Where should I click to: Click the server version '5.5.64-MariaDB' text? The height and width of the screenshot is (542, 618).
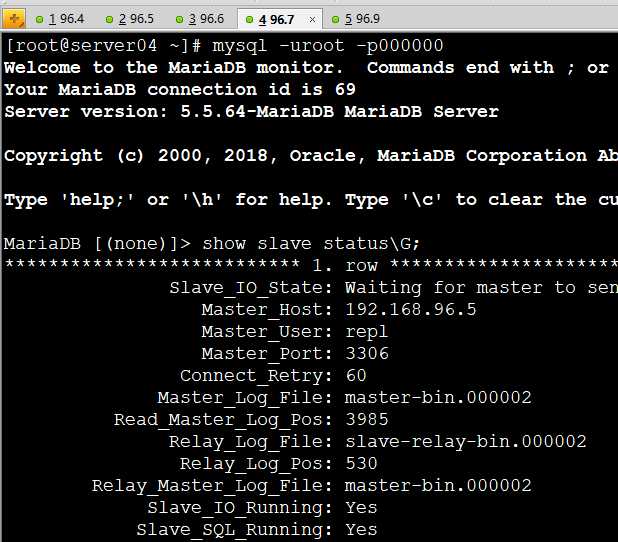point(257,112)
